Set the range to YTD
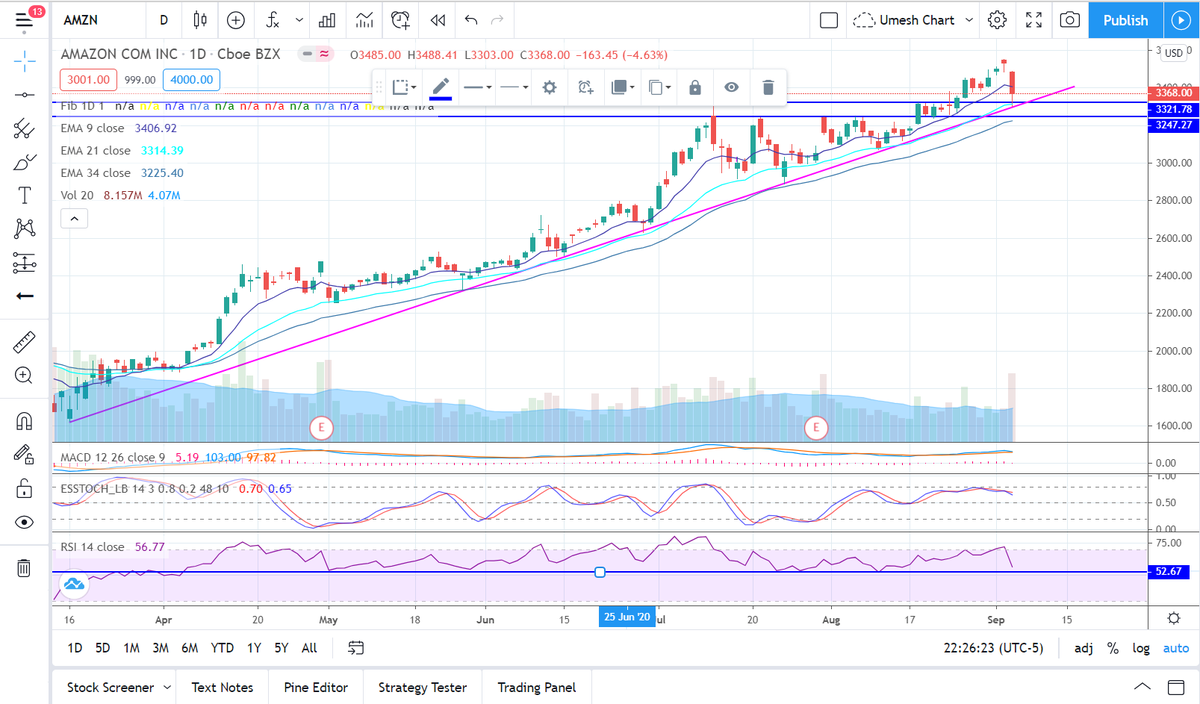The width and height of the screenshot is (1200, 704). [x=222, y=648]
